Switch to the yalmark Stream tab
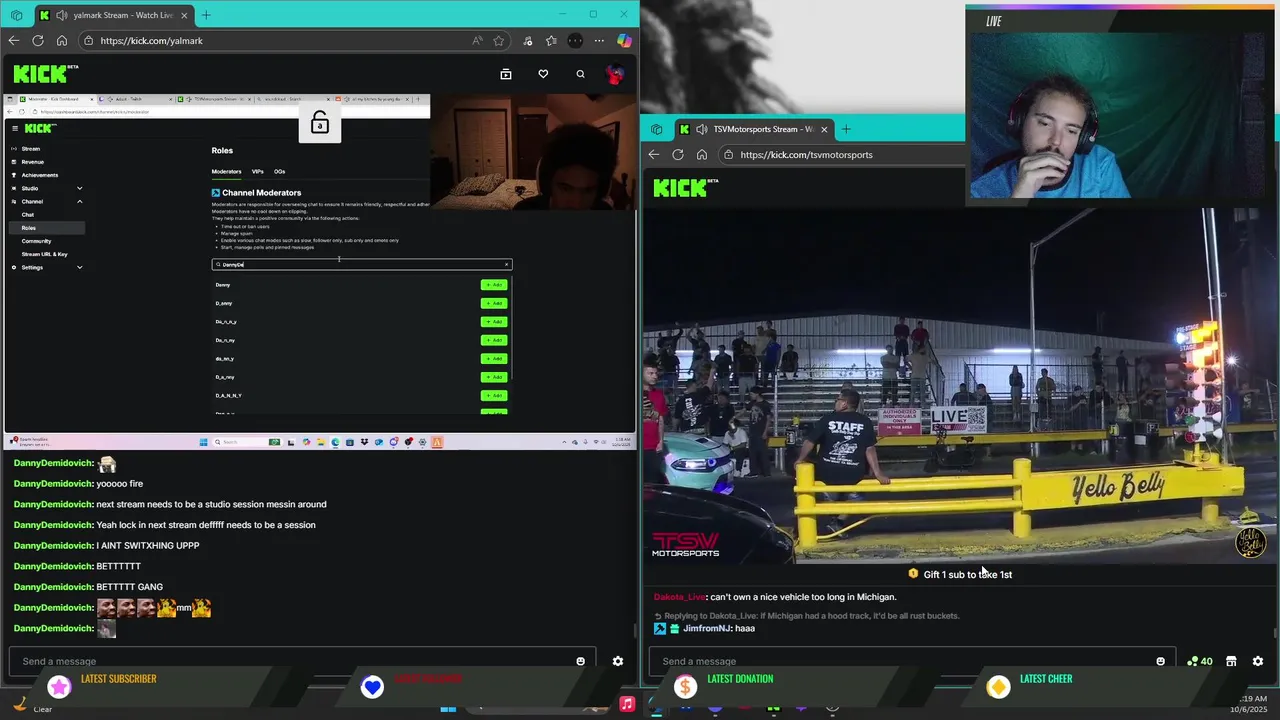This screenshot has width=1280, height=720. [112, 15]
